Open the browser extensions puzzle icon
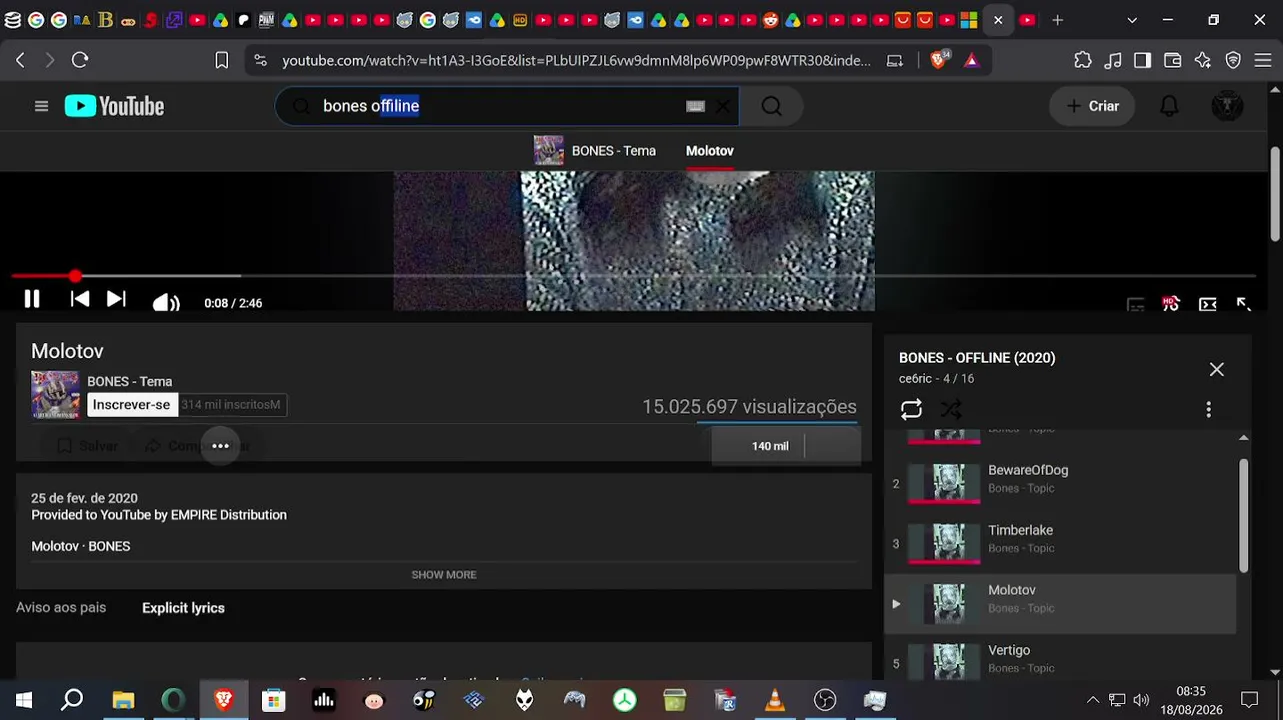This screenshot has height=720, width=1283. (1083, 60)
